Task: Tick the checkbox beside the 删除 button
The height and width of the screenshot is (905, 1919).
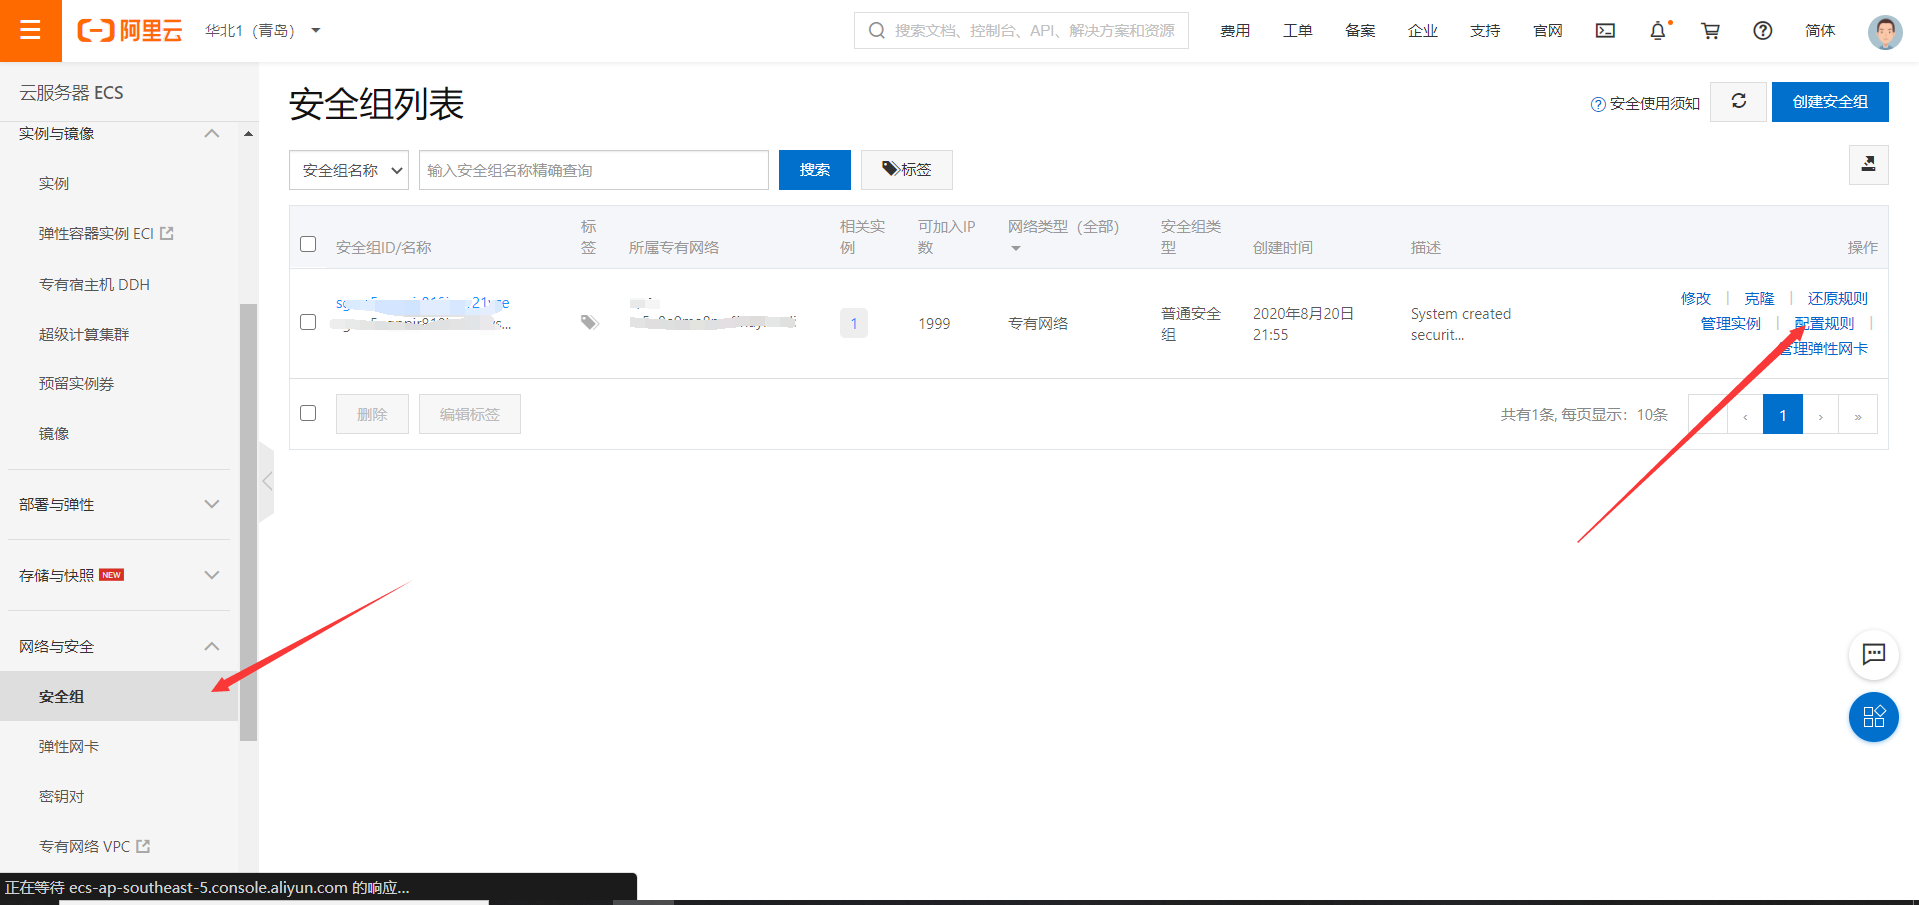Action: pos(308,412)
